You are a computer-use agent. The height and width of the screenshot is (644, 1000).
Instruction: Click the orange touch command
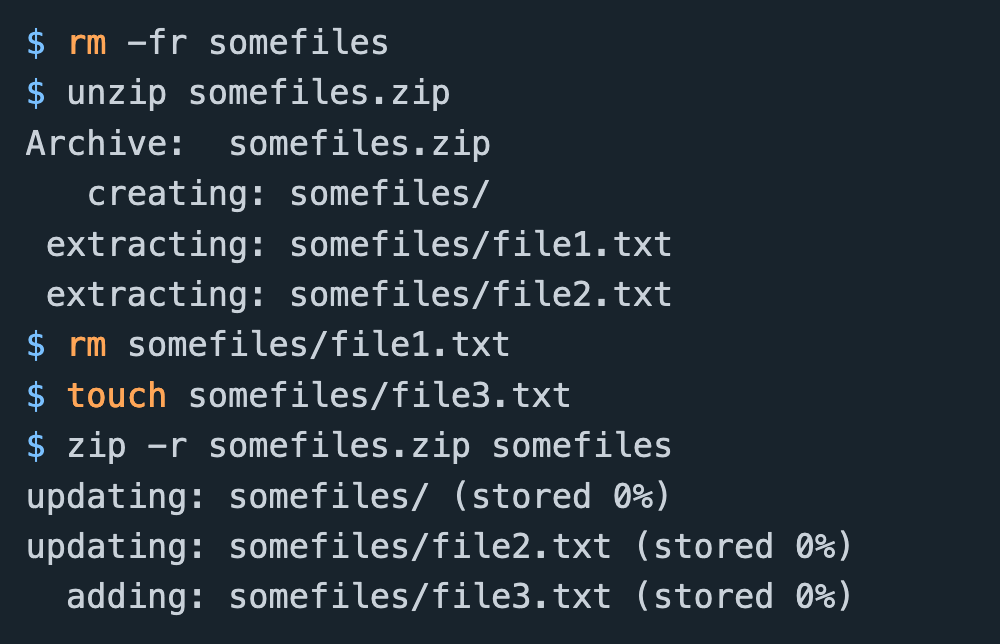tap(117, 395)
